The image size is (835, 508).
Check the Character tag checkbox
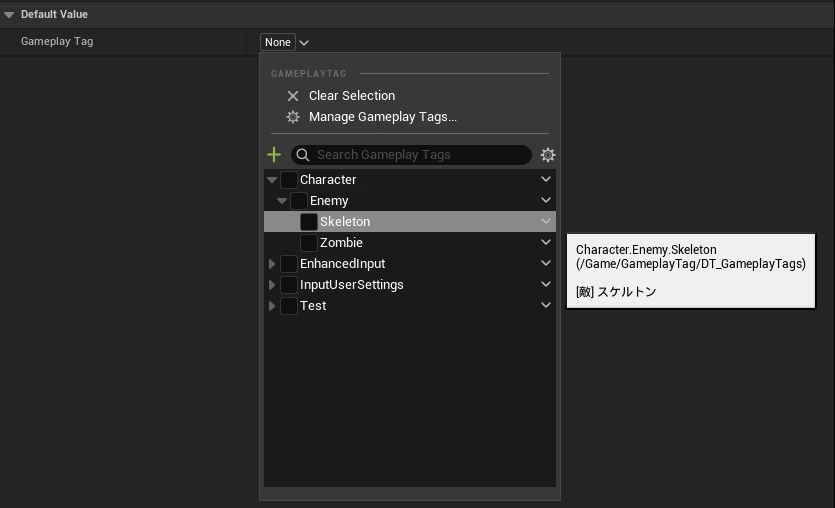click(x=289, y=180)
